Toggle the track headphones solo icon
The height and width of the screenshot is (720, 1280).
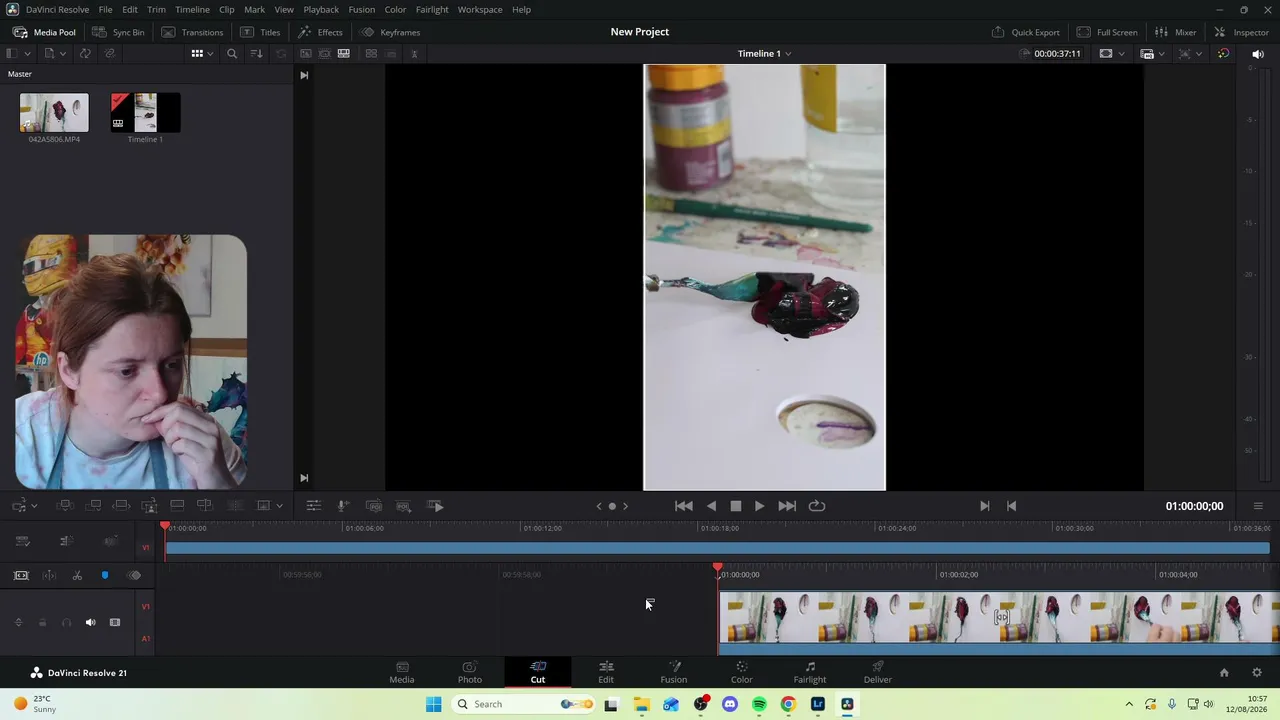click(66, 622)
